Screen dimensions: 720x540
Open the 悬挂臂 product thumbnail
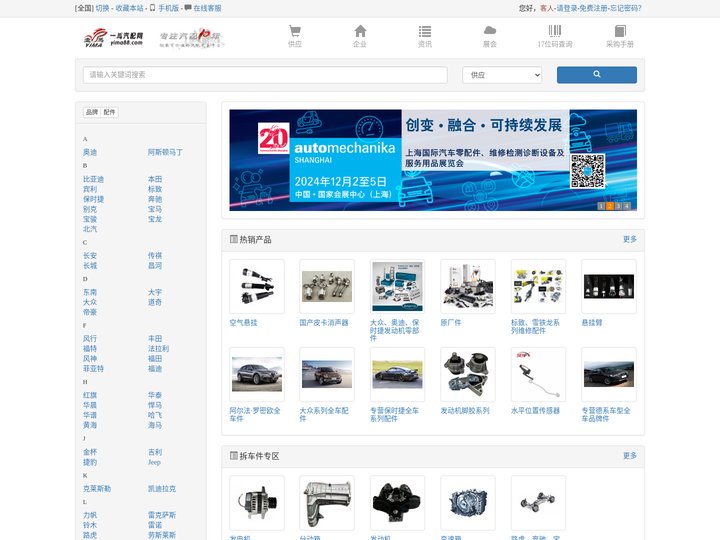tap(609, 287)
